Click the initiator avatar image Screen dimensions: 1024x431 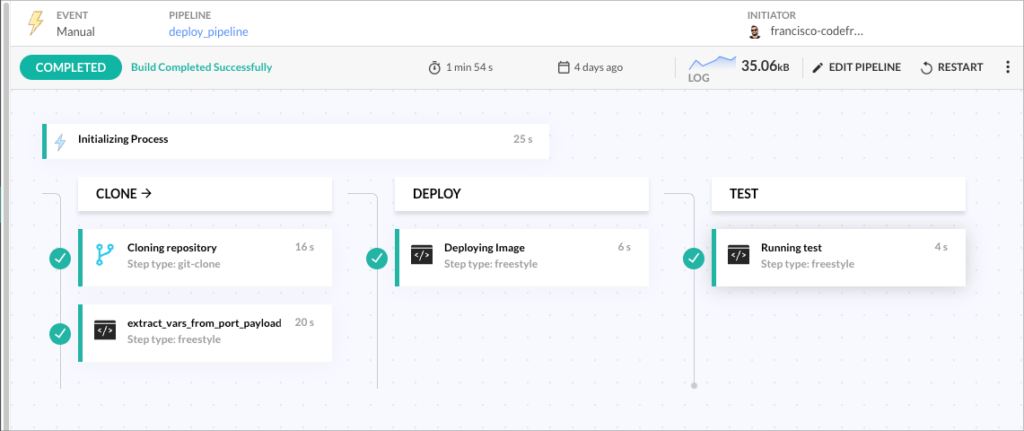pos(755,32)
